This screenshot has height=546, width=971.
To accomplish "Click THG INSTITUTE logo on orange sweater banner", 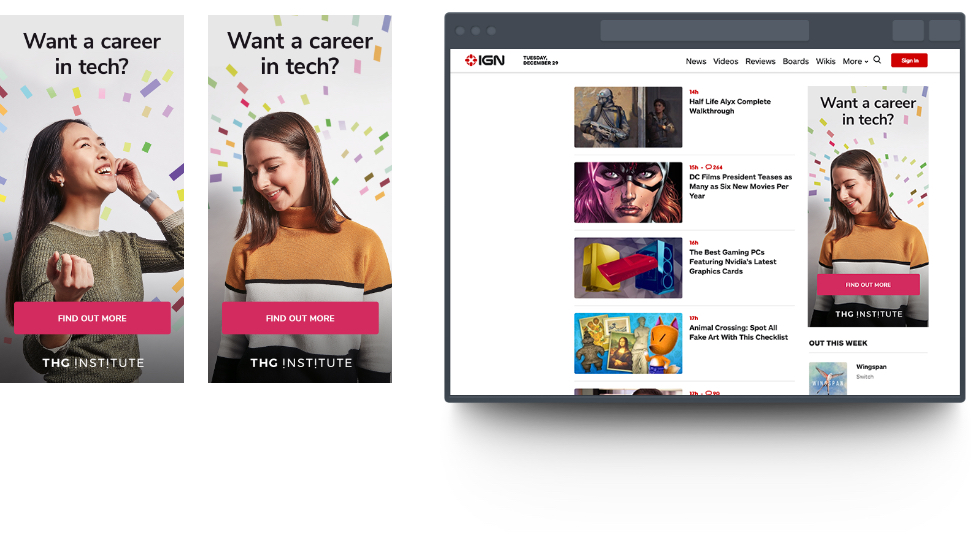I will point(301,363).
